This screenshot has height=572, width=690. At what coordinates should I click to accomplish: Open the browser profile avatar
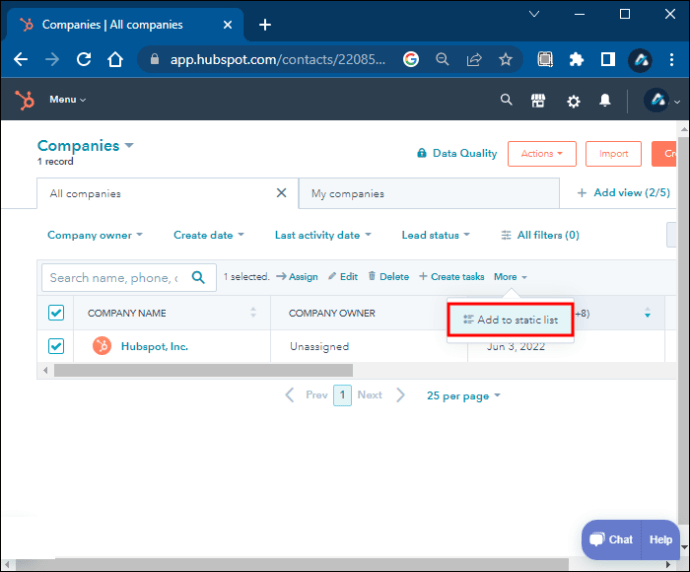pos(640,60)
